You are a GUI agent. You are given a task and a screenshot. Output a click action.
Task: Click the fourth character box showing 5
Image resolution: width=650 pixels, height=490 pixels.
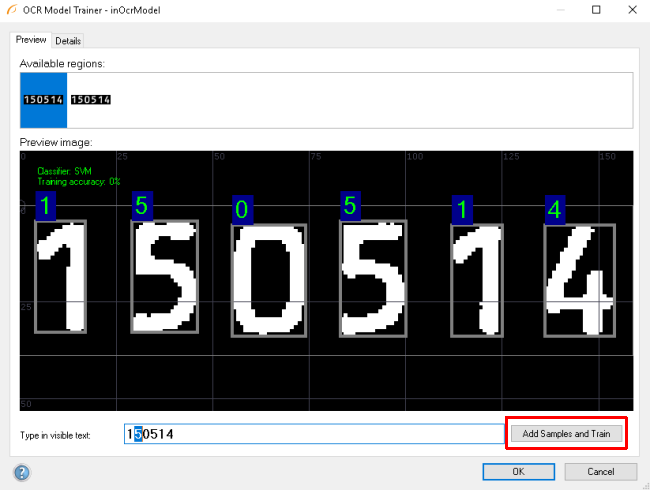[x=372, y=279]
